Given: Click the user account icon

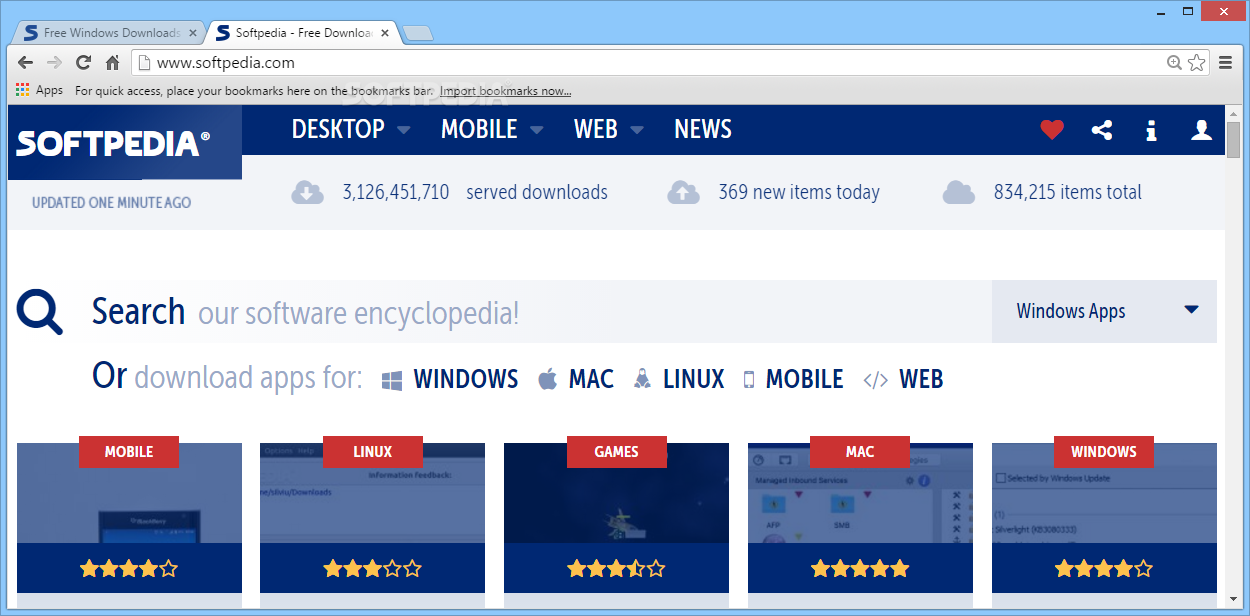Looking at the screenshot, I should click(1202, 130).
